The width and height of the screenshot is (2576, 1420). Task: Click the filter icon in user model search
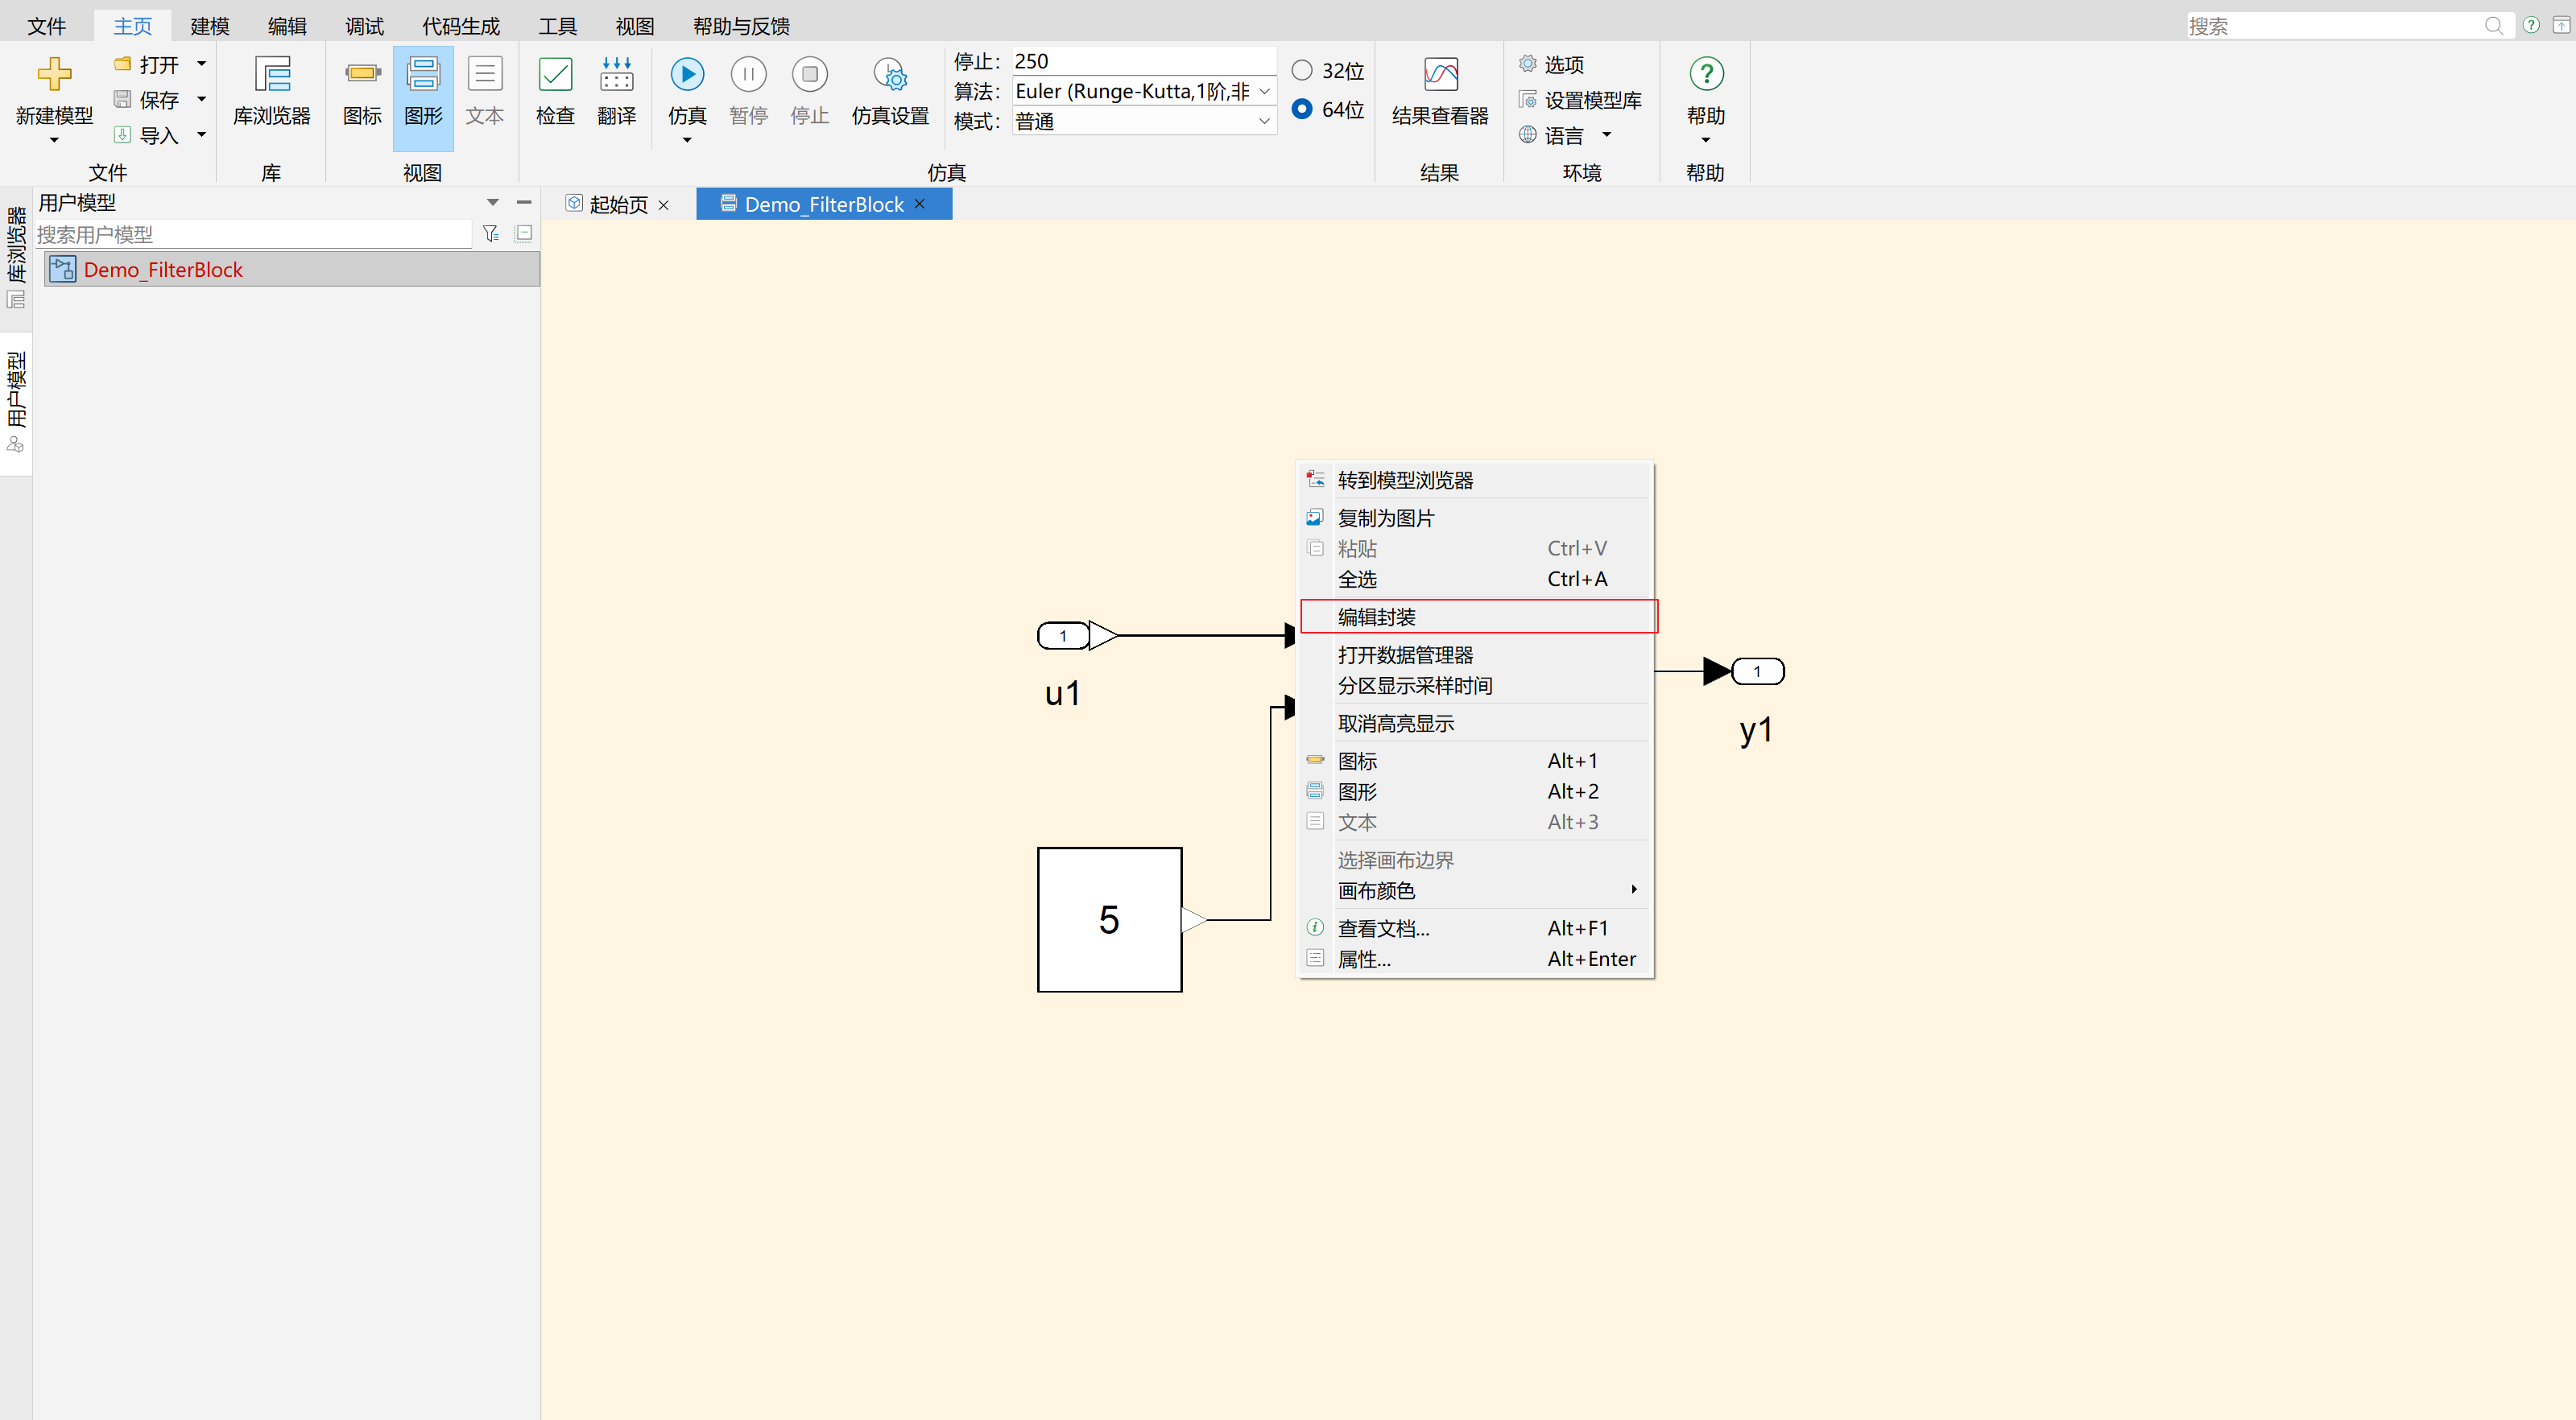click(x=490, y=234)
